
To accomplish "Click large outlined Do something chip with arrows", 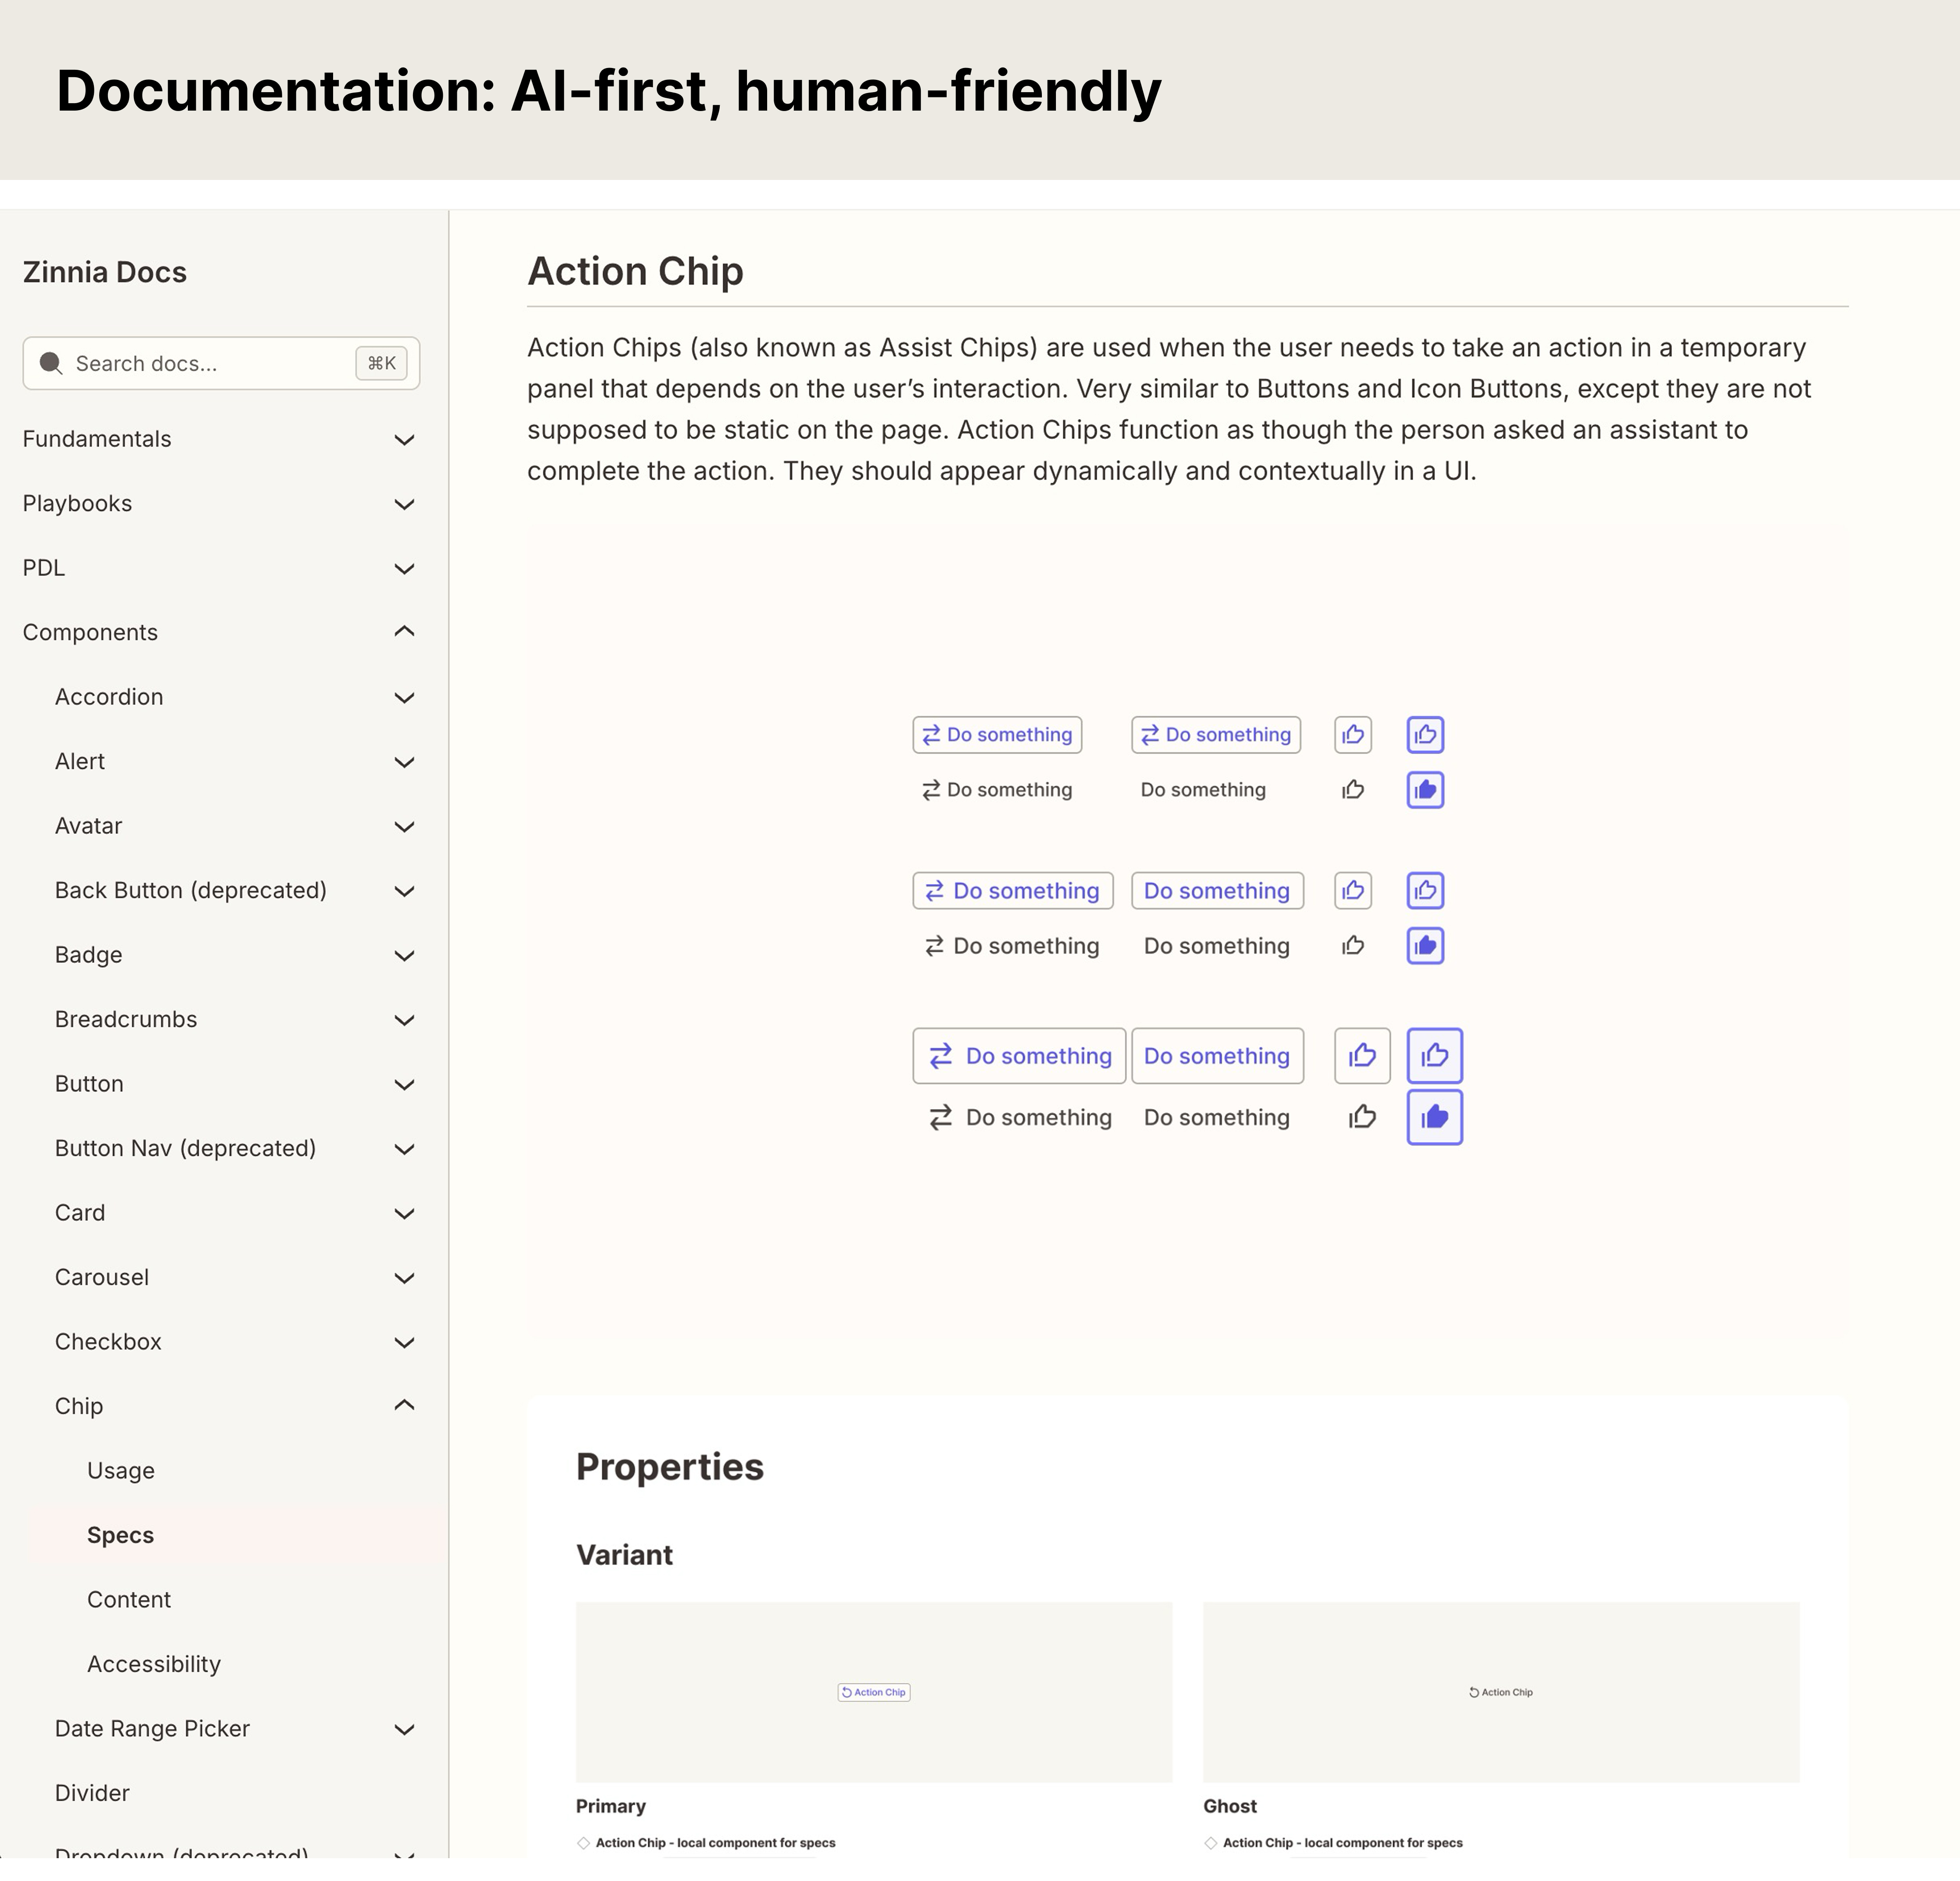I will click(x=1019, y=1056).
